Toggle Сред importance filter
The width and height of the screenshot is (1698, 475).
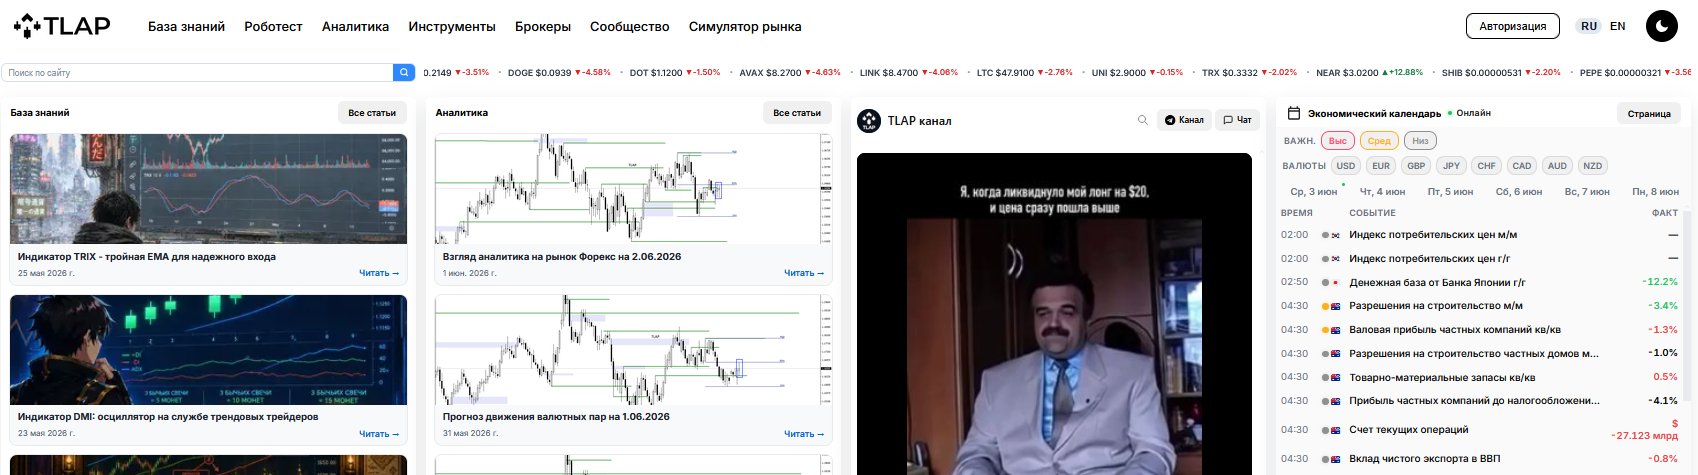(x=1379, y=141)
